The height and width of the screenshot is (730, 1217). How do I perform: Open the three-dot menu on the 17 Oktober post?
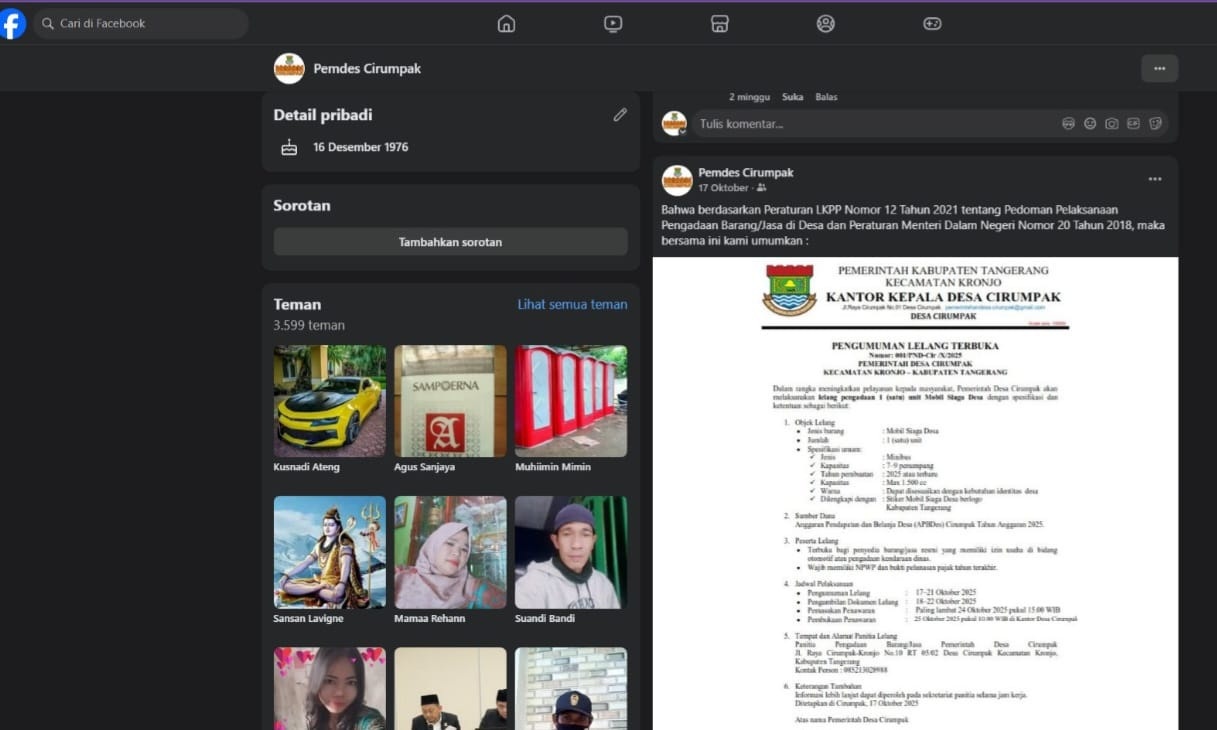click(1155, 179)
